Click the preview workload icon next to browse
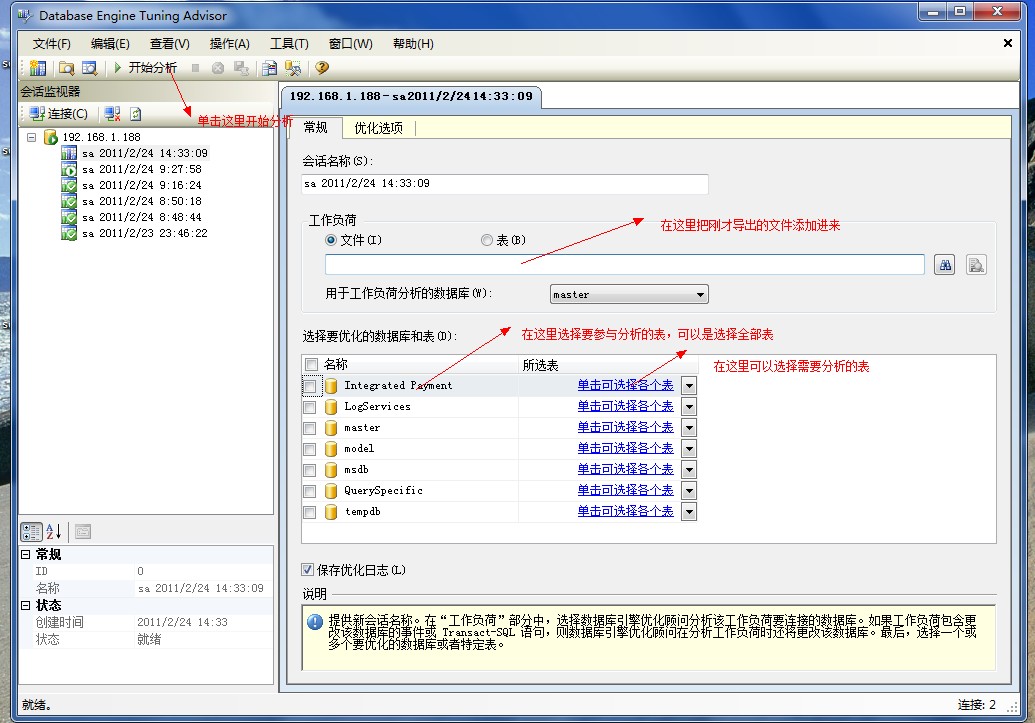Viewport: 1035px width, 723px height. 976,265
